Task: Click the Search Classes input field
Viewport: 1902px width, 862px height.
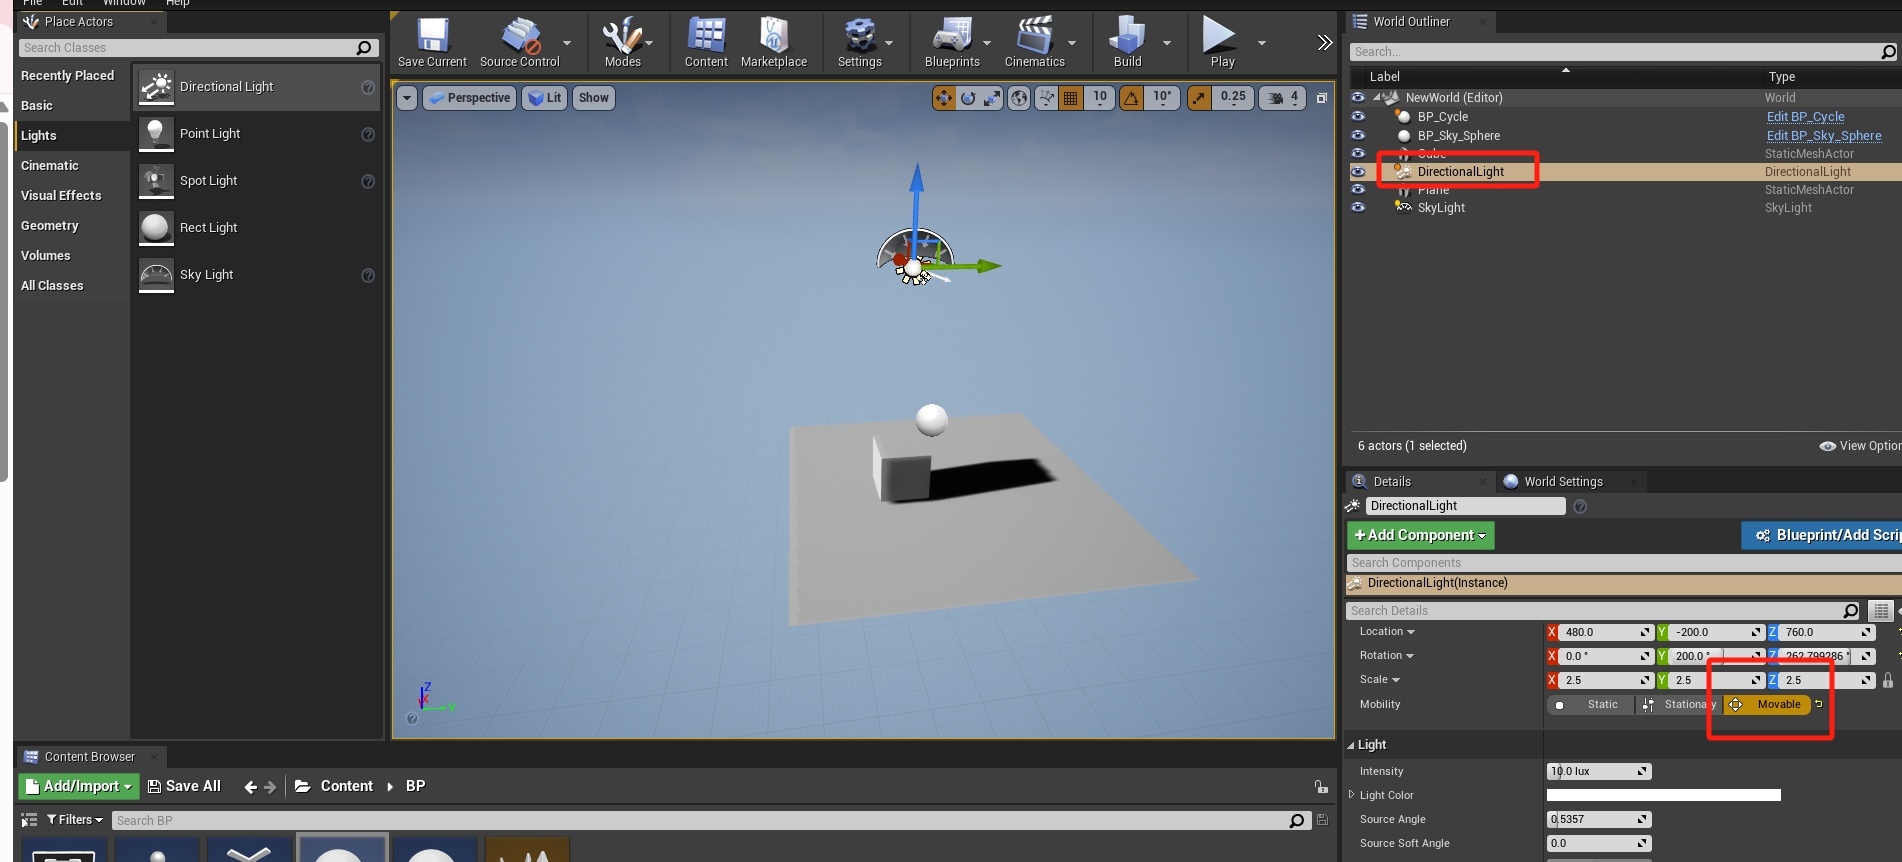Action: [188, 48]
